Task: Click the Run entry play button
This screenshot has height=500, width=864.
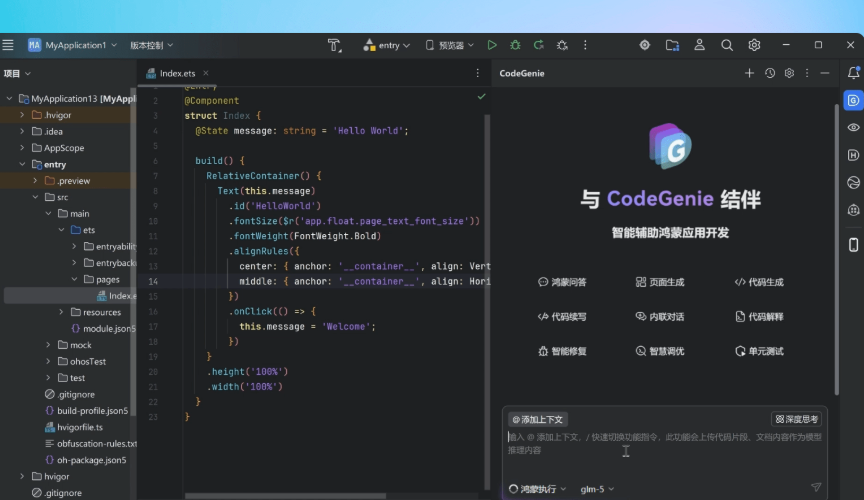Action: coord(492,45)
